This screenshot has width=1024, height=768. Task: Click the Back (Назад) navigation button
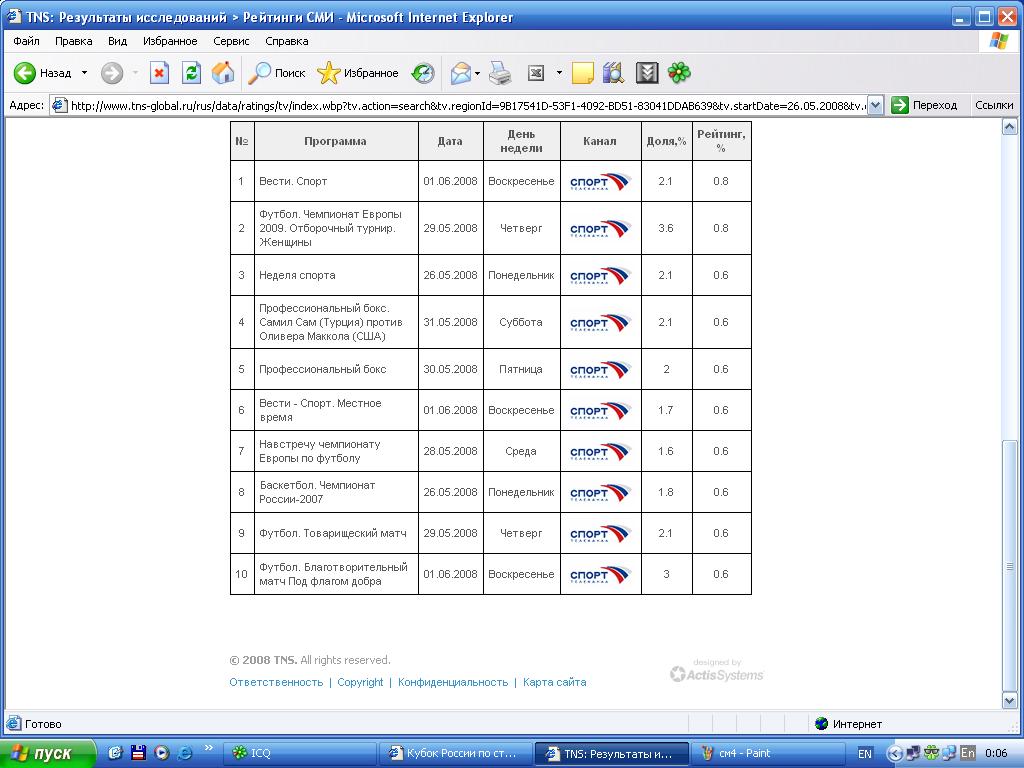tap(44, 73)
